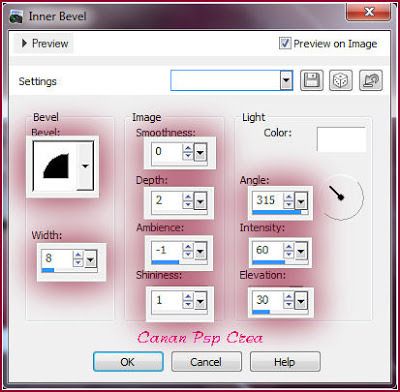The image size is (400, 392).
Task: Click the blue Elevation slider bar
Action: point(261,312)
